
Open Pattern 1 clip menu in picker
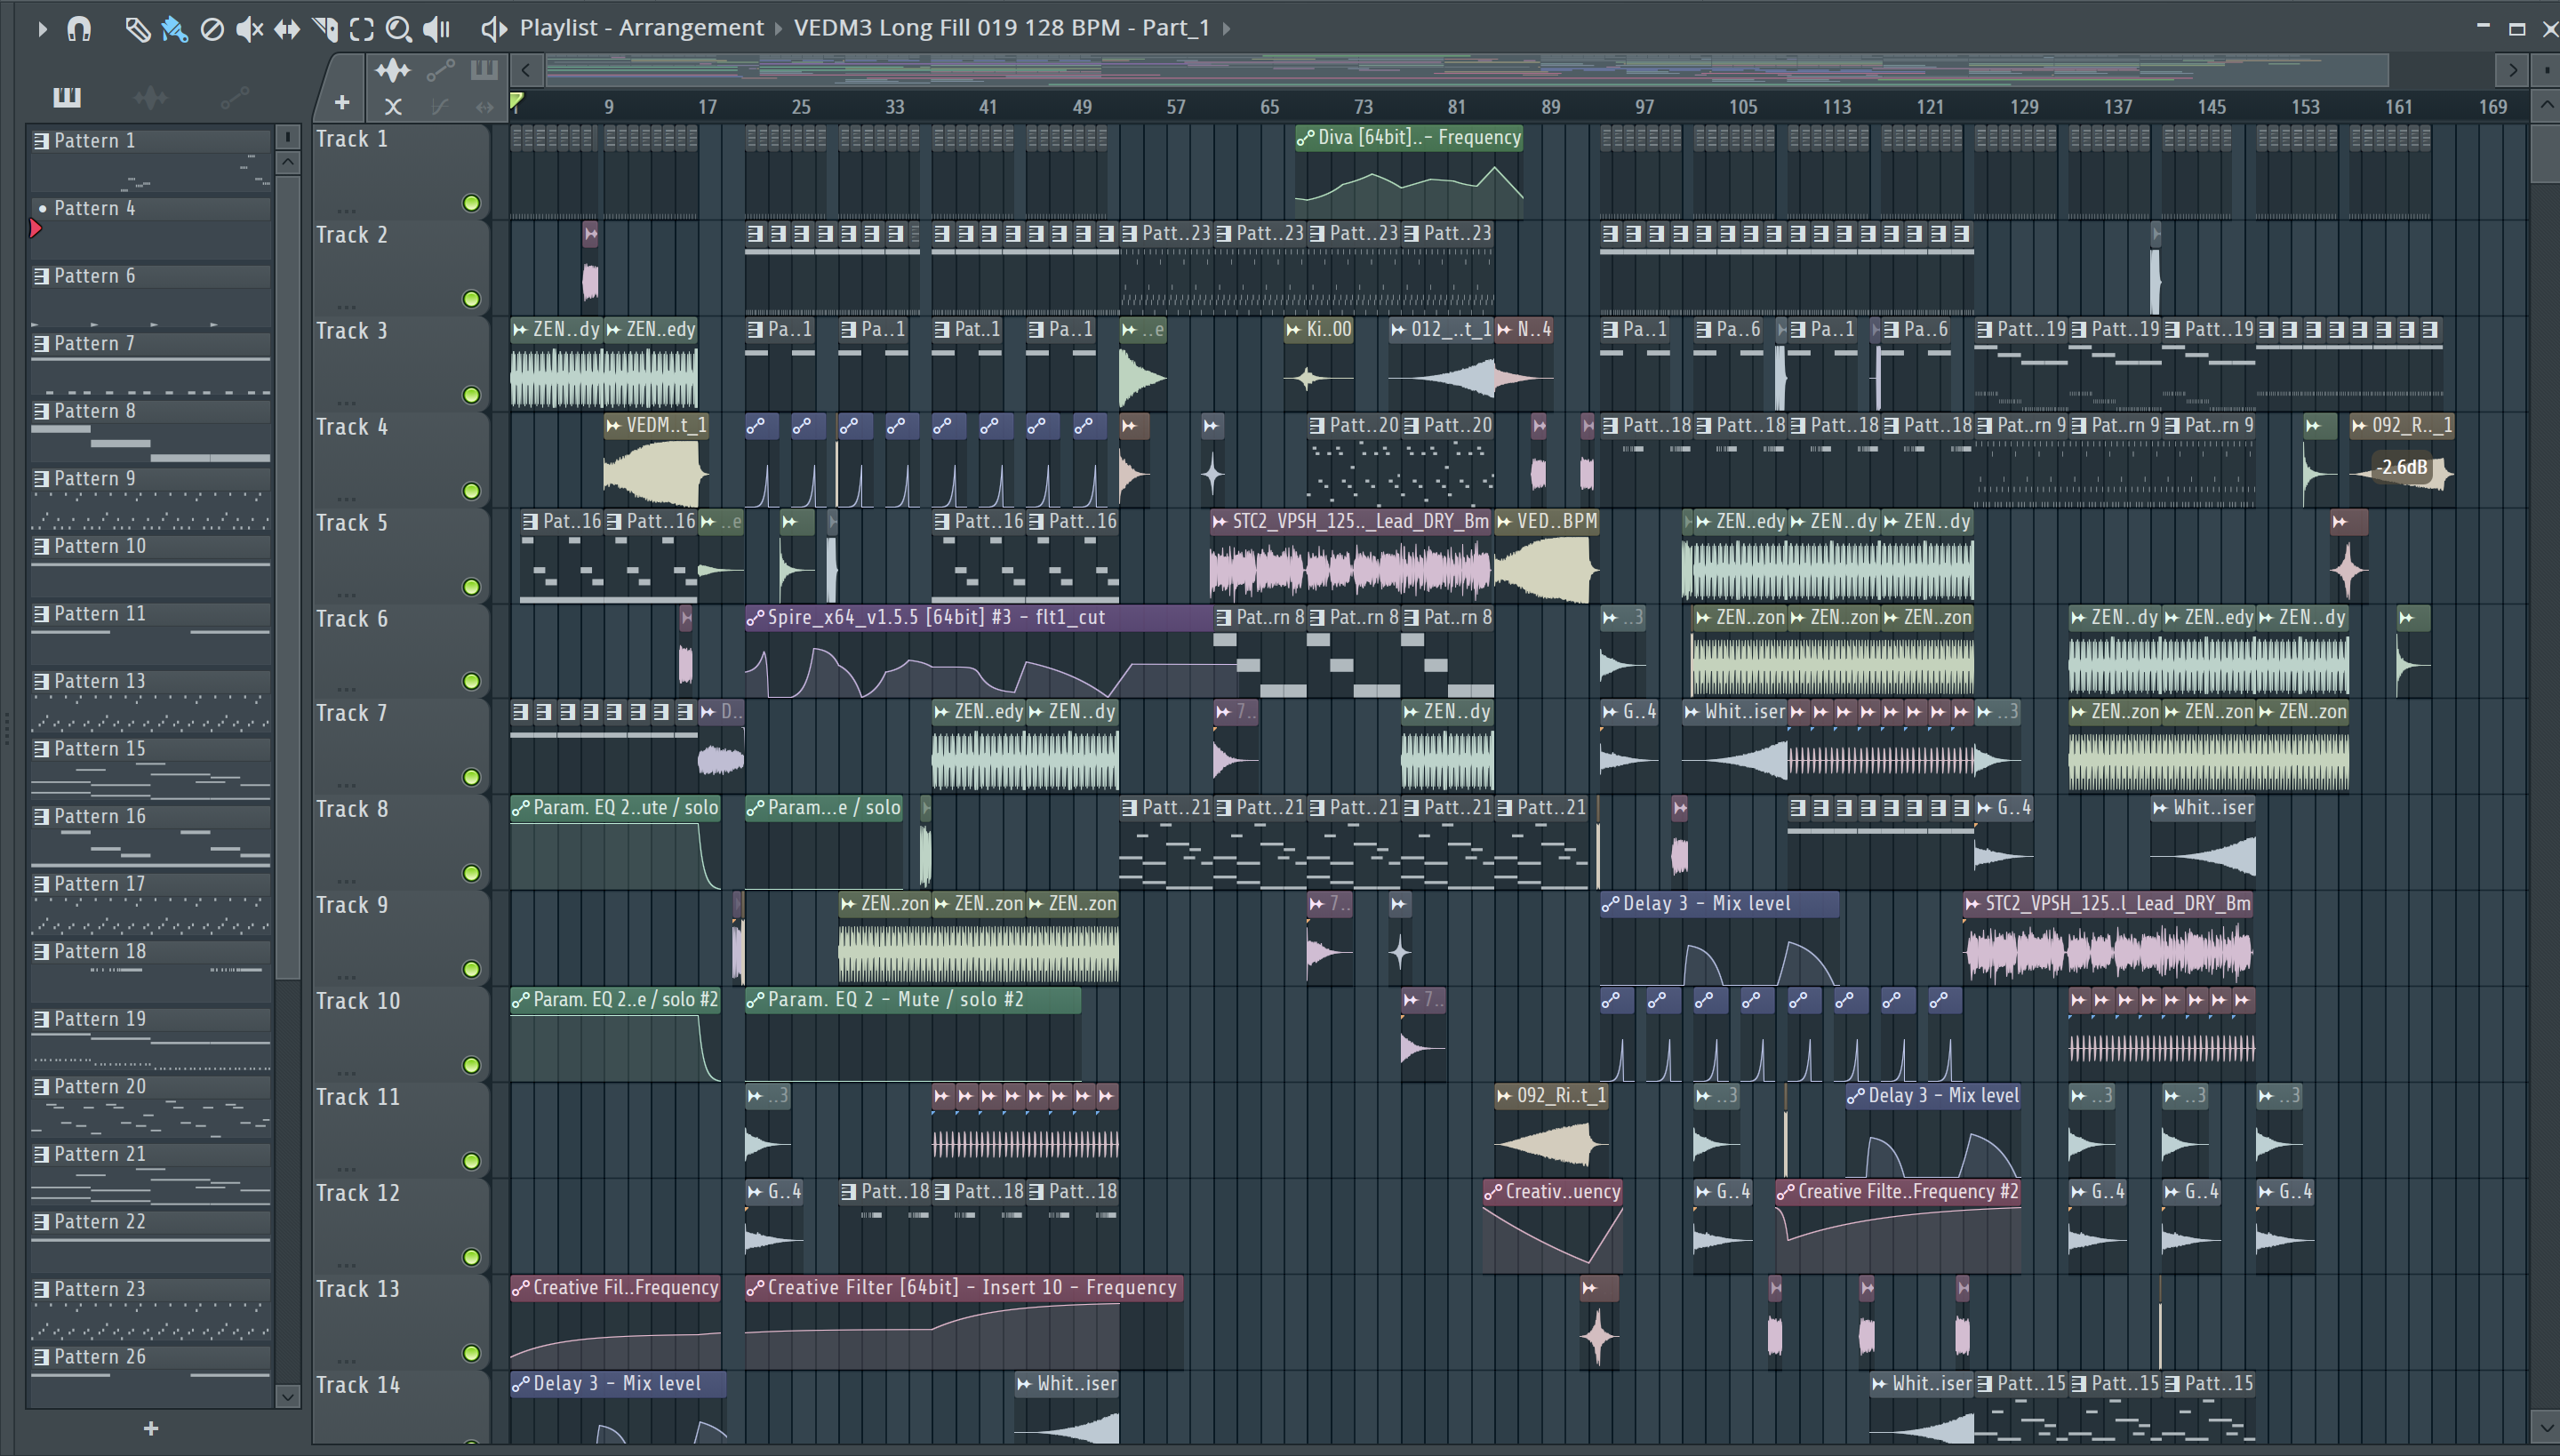[x=41, y=141]
